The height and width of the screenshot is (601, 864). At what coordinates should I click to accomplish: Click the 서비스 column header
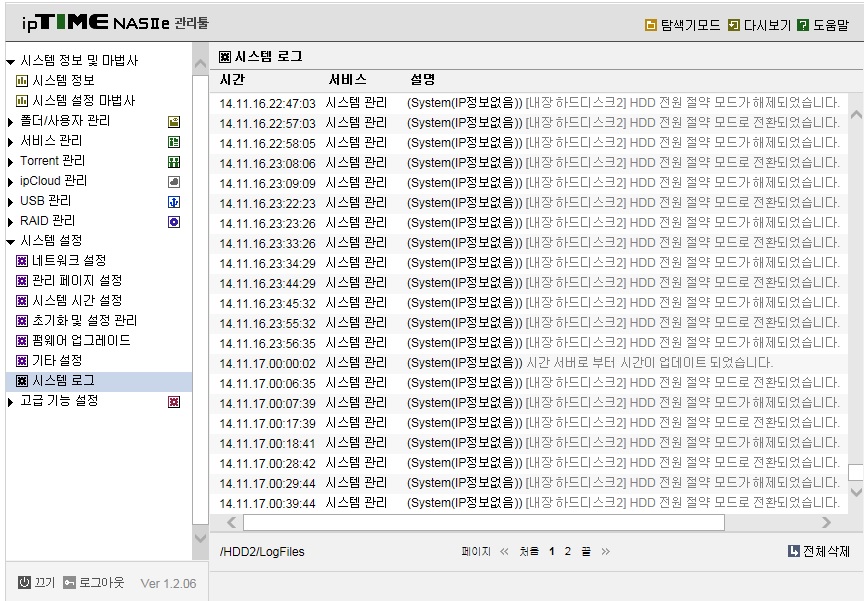point(347,79)
